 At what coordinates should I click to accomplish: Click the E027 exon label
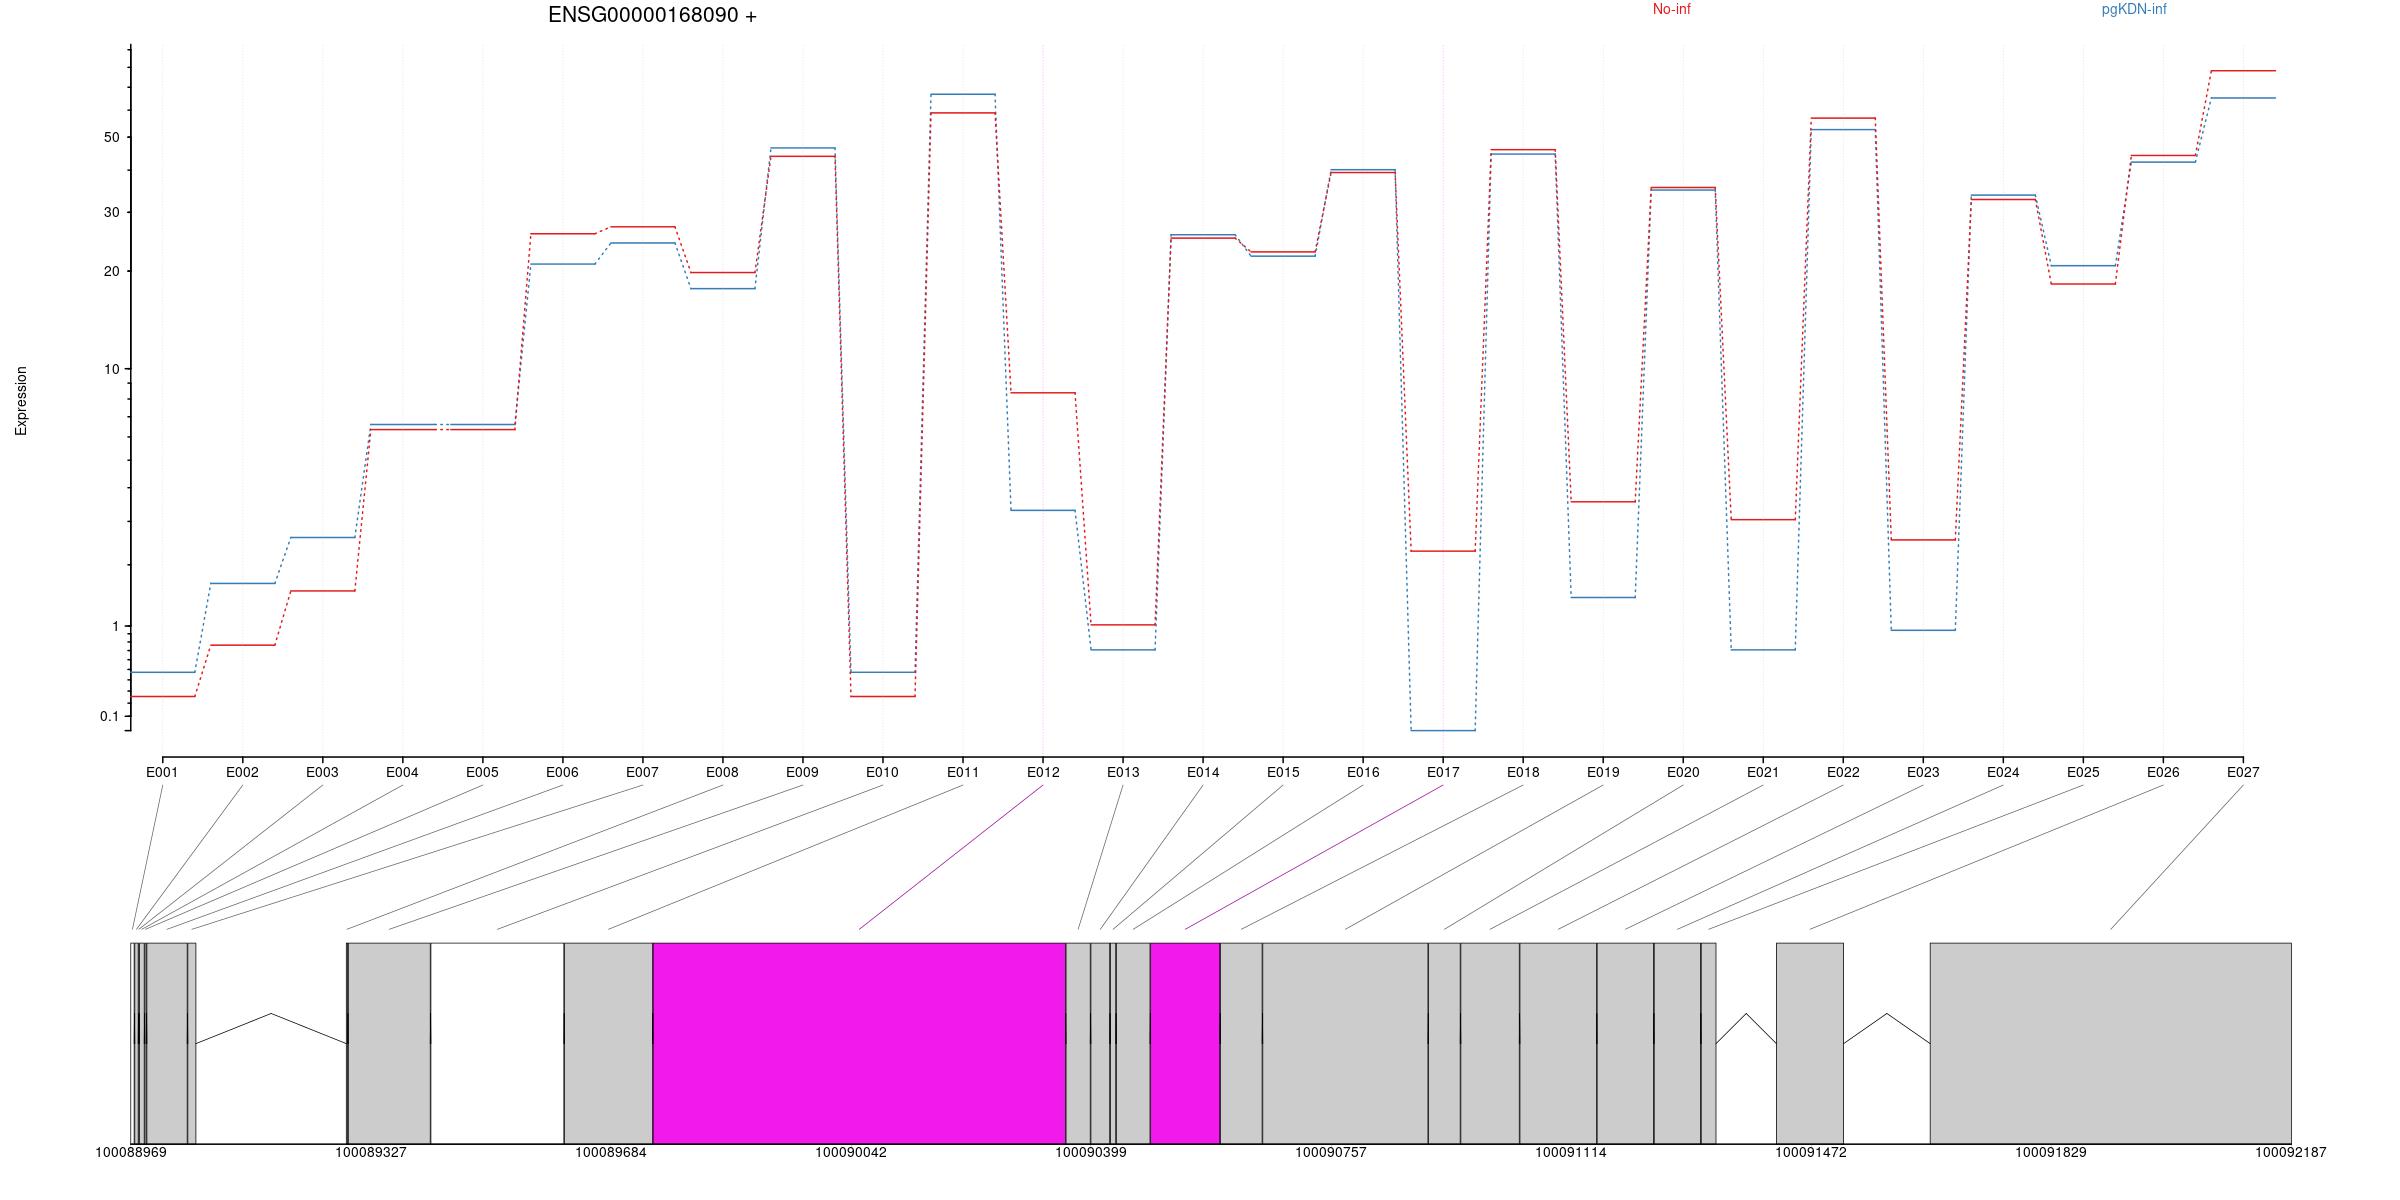click(x=2243, y=772)
